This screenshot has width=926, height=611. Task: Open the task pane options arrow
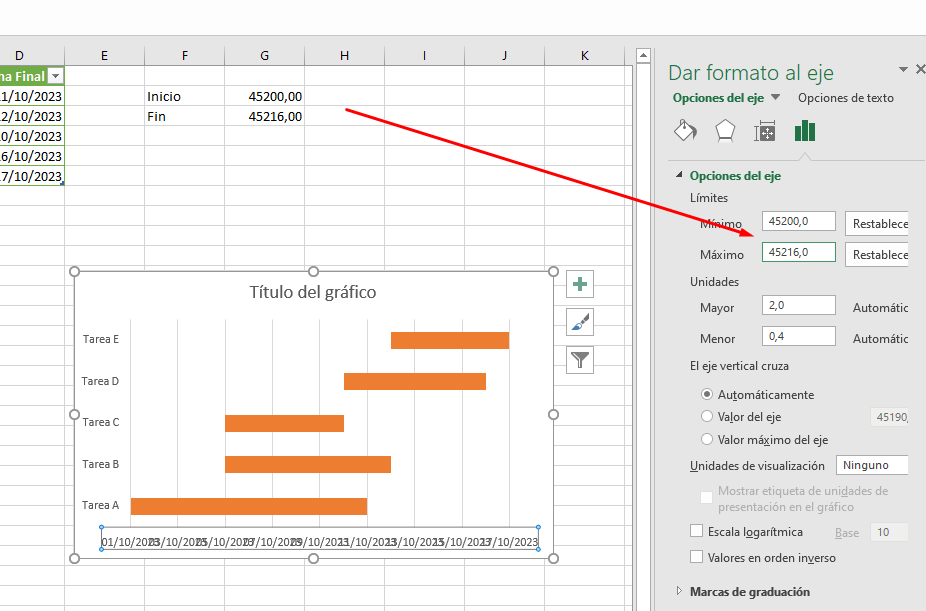[904, 70]
